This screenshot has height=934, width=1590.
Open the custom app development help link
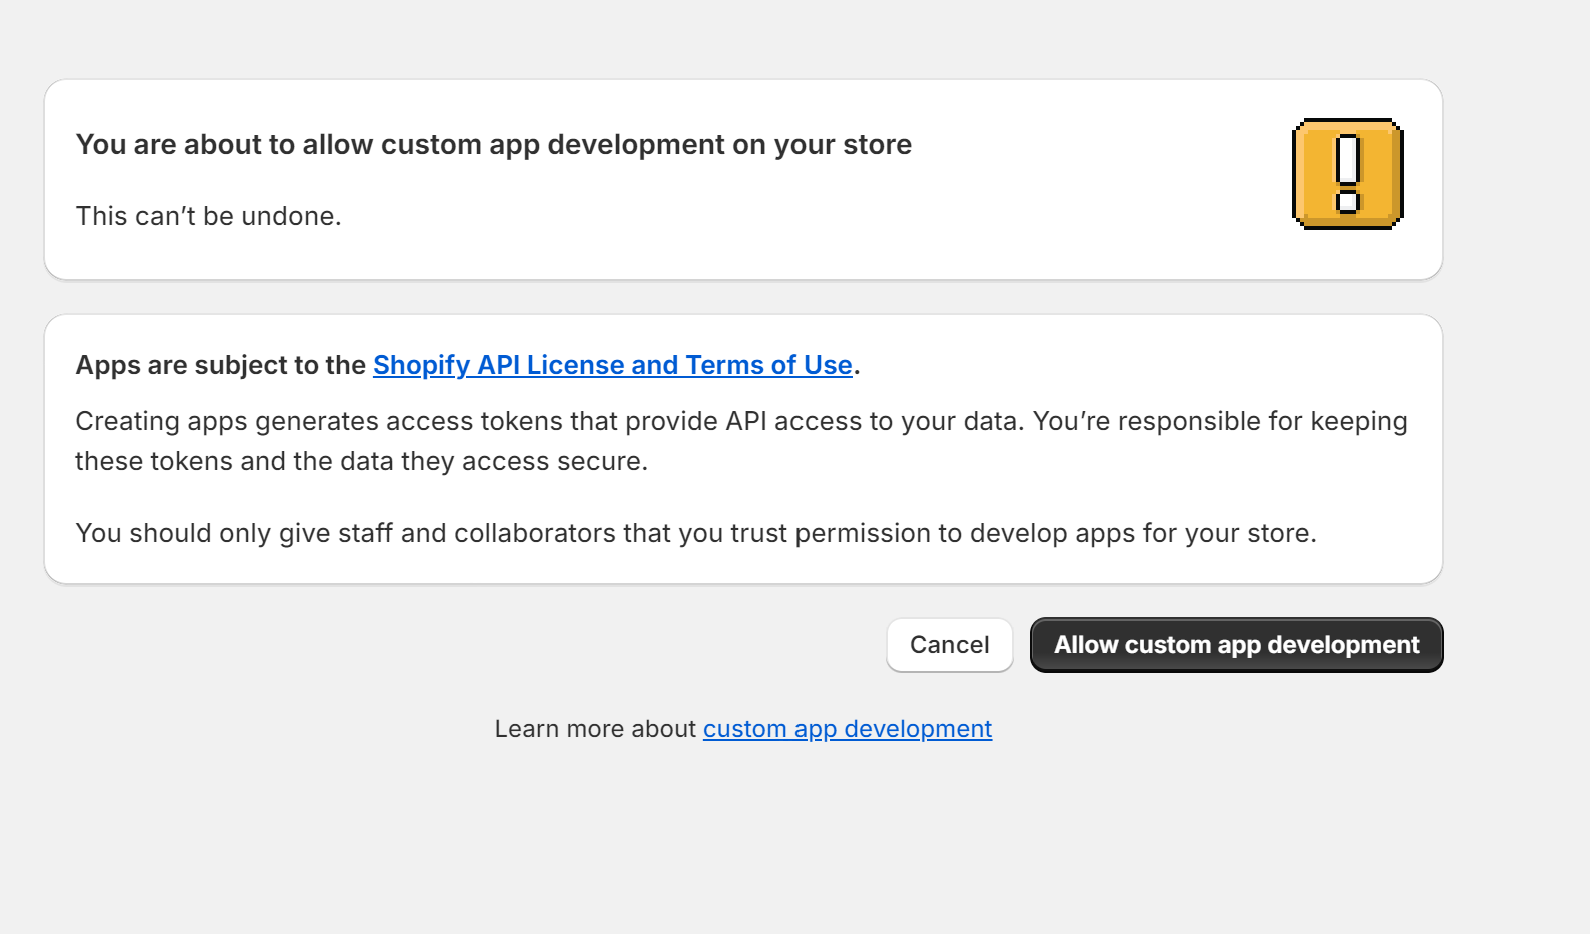click(847, 729)
